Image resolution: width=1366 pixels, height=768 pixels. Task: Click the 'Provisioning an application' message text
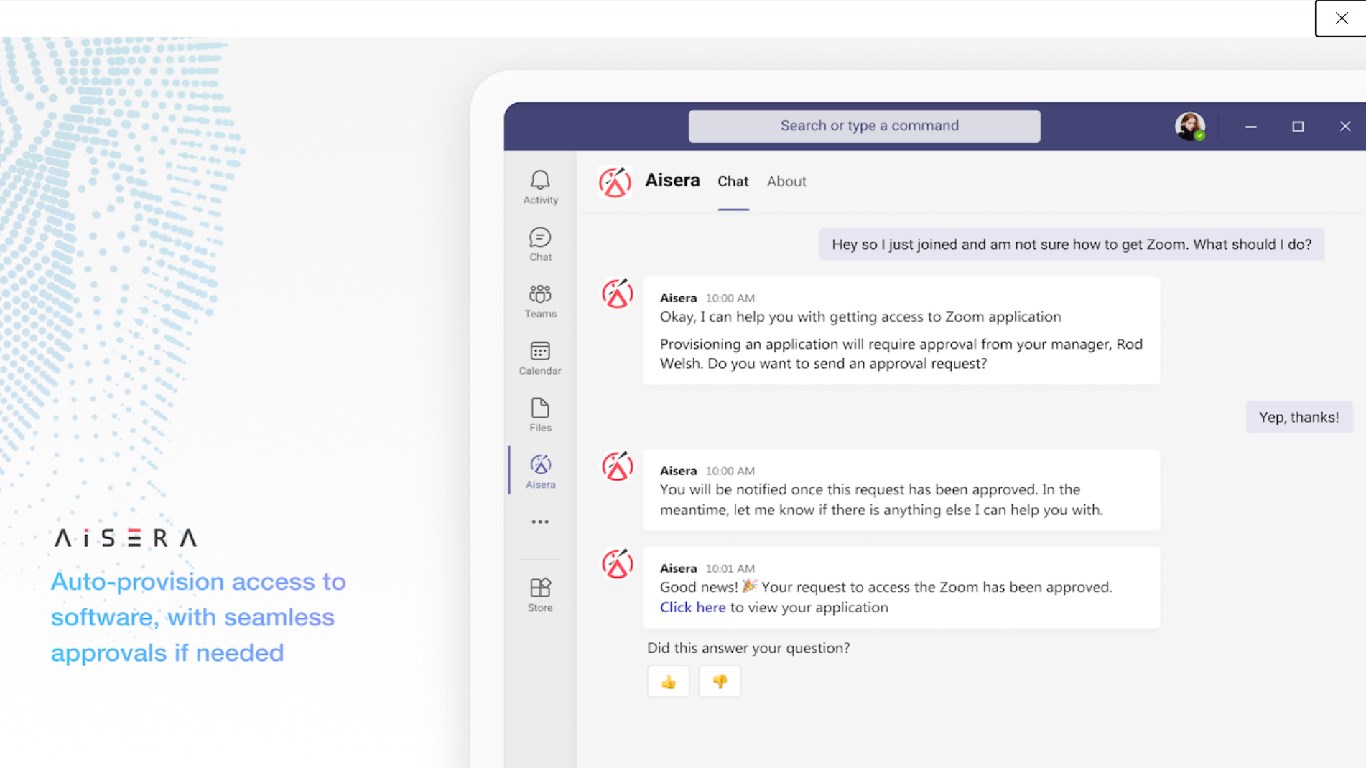[901, 354]
